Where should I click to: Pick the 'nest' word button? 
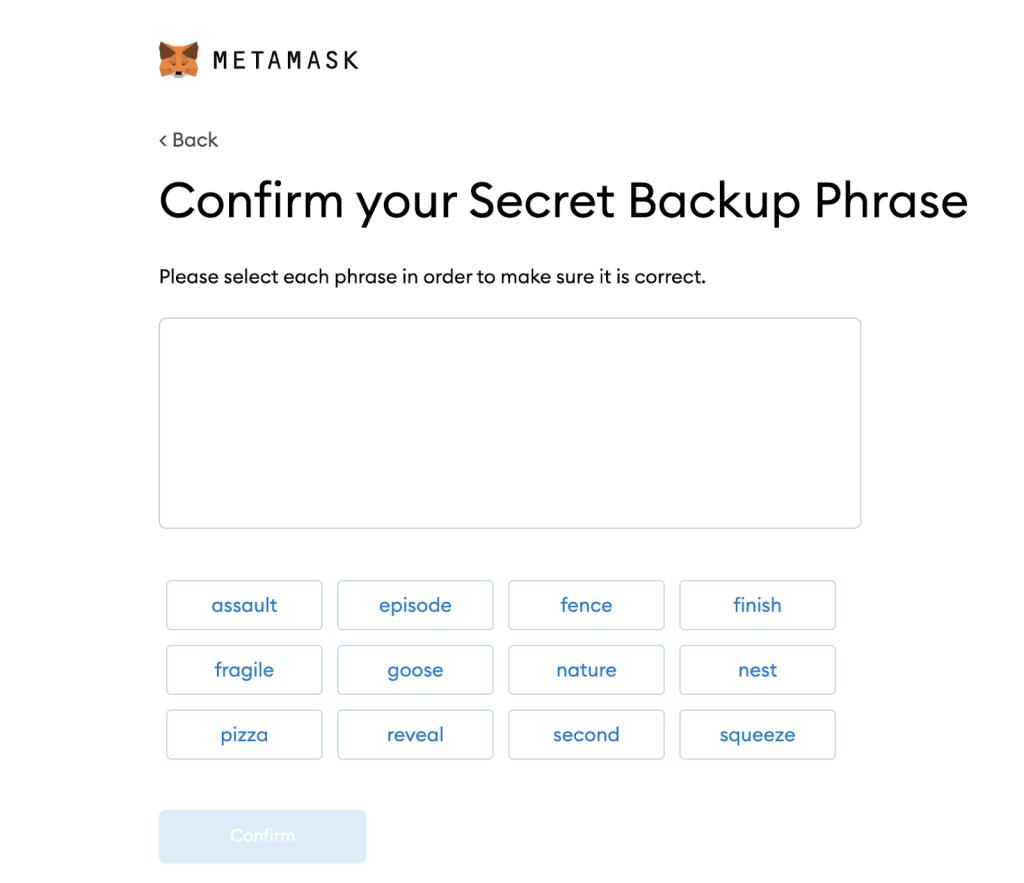tap(757, 670)
